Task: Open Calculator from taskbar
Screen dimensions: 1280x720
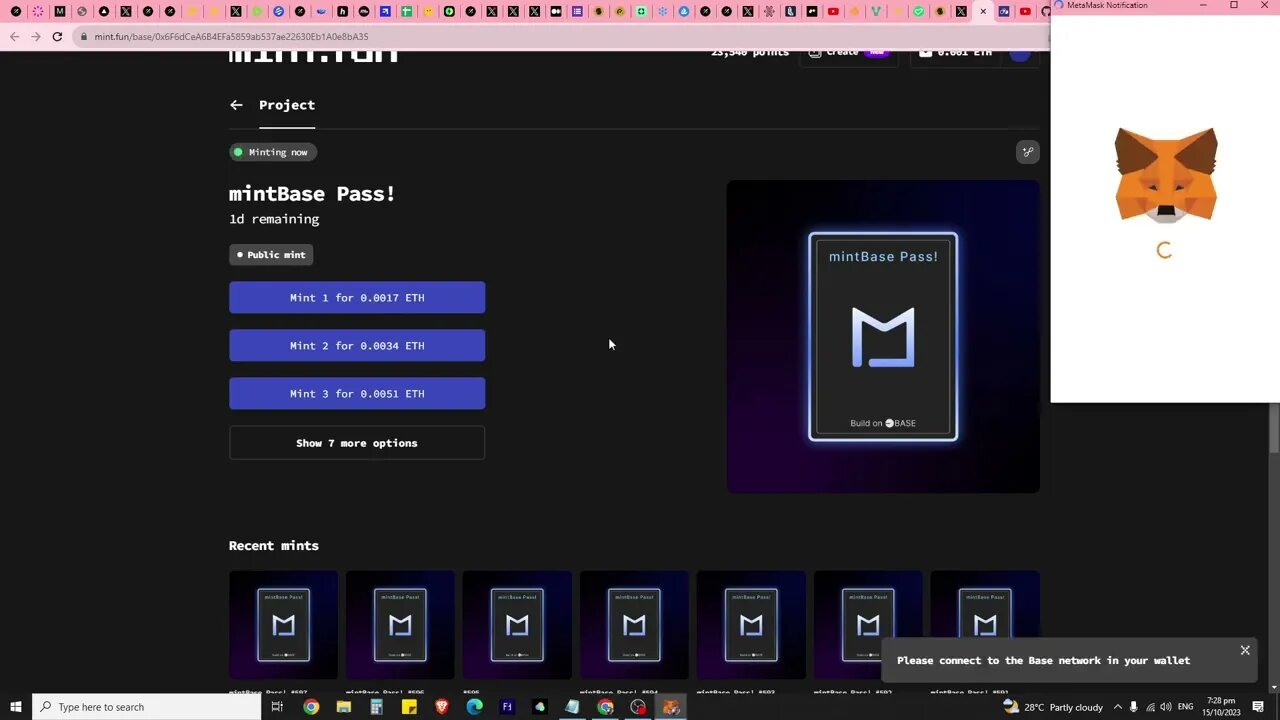Action: pyautogui.click(x=377, y=707)
